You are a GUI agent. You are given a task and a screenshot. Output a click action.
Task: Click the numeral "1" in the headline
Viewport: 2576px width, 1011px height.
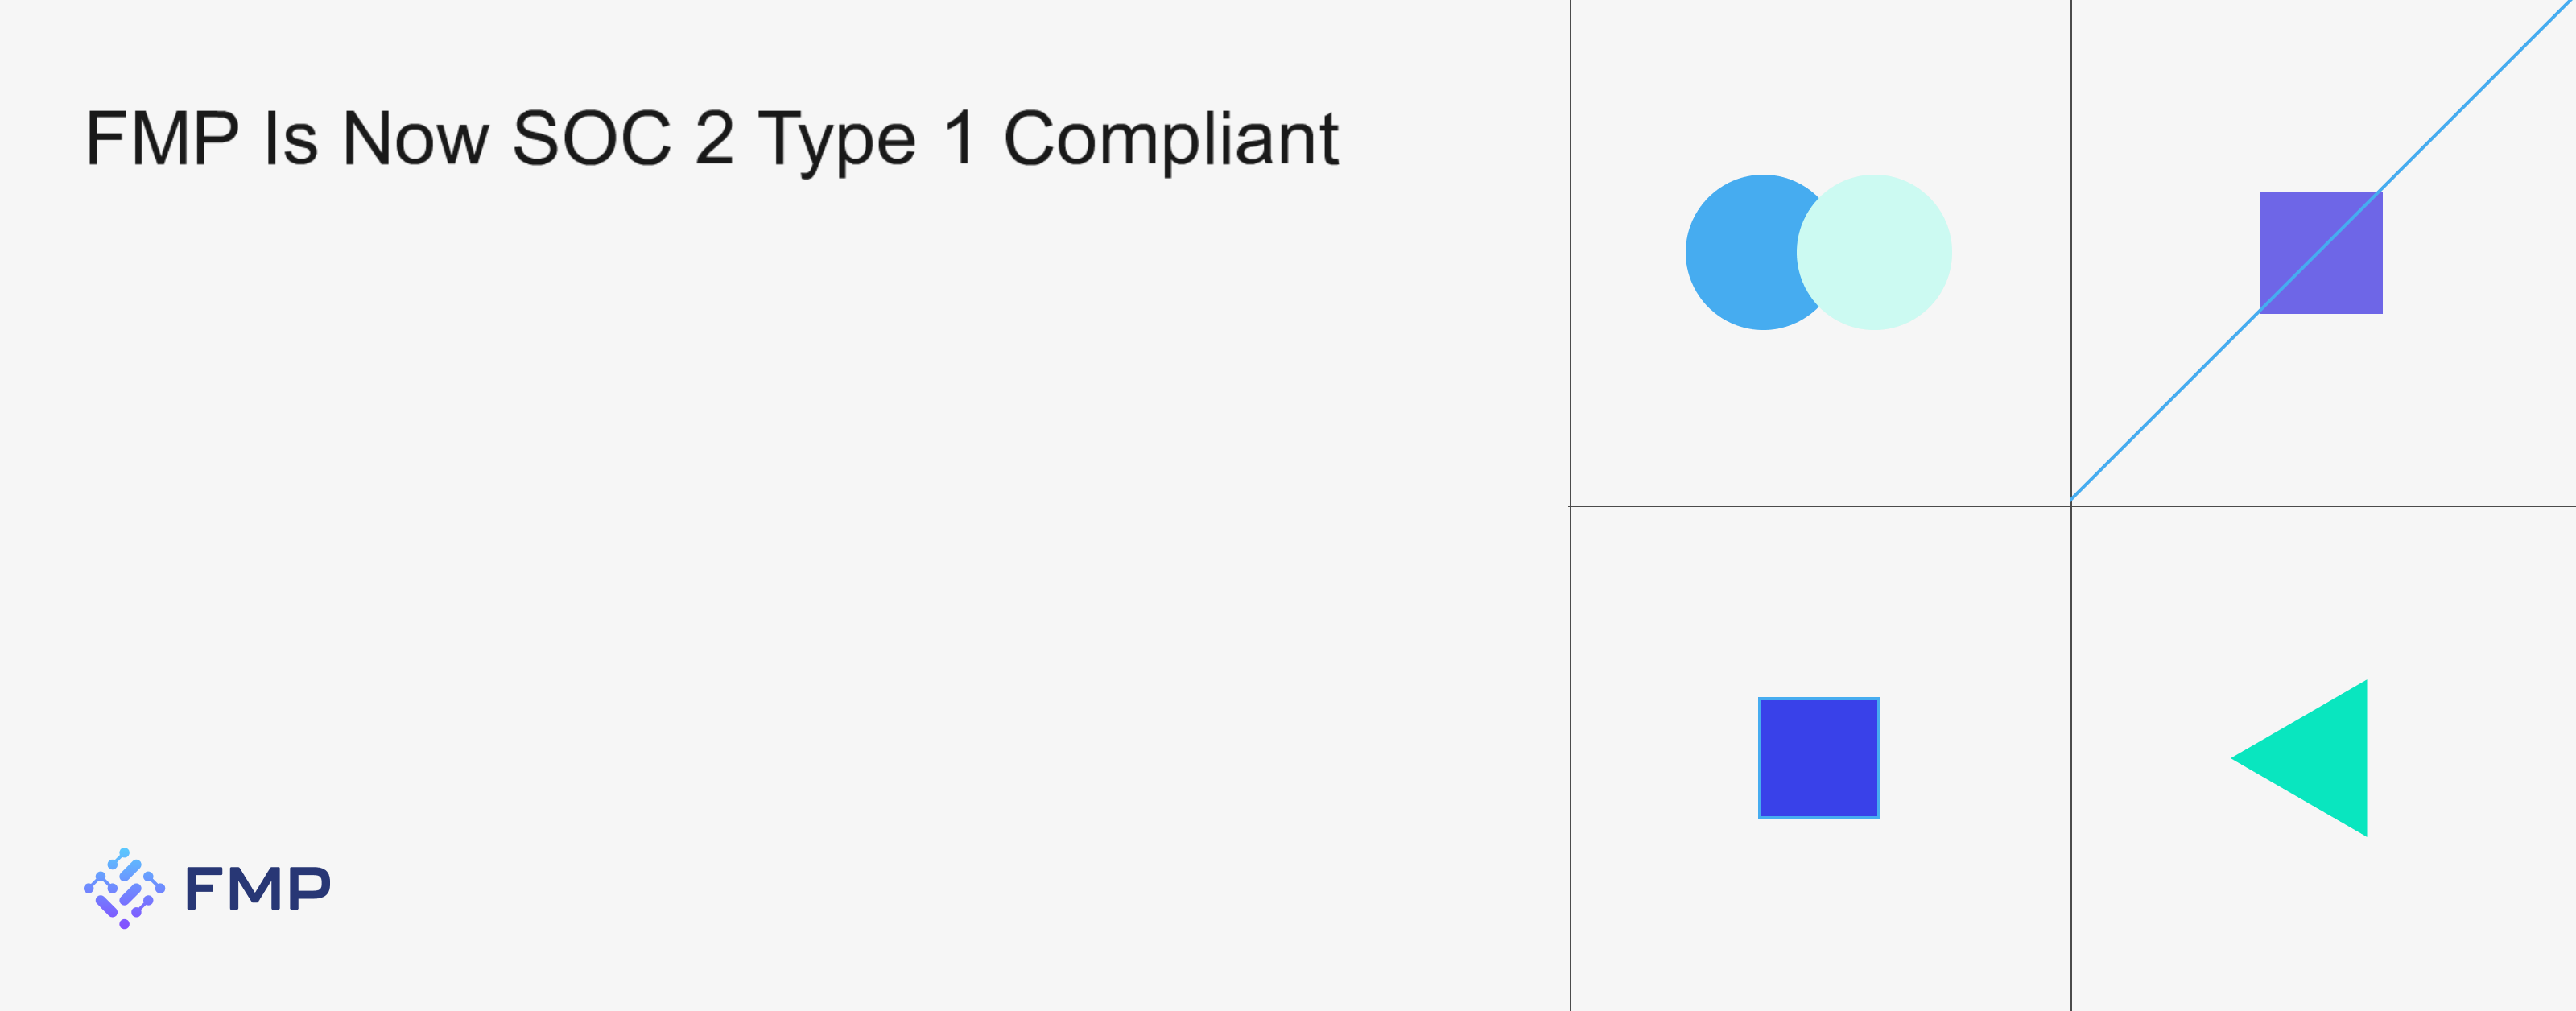pos(959,138)
